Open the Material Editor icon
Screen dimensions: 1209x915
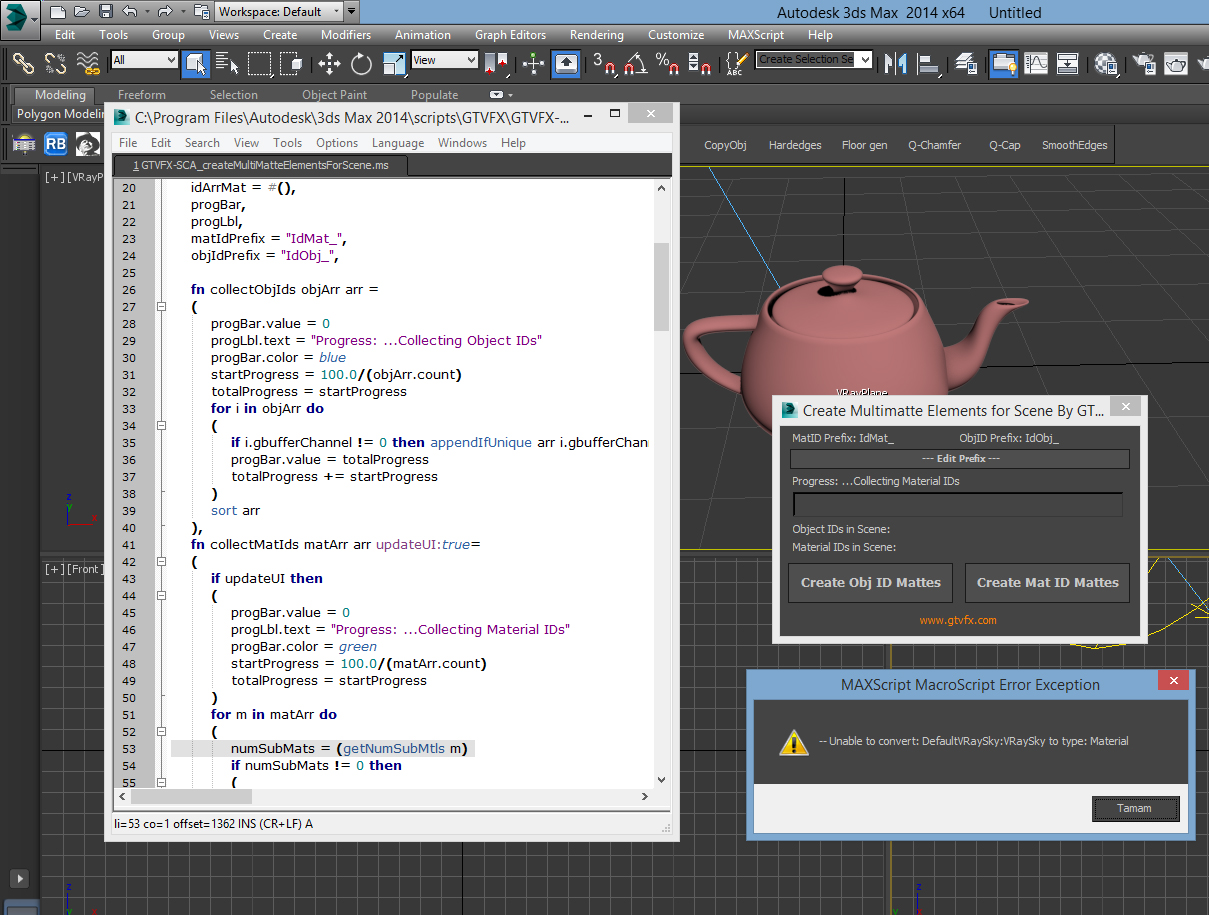[1106, 64]
